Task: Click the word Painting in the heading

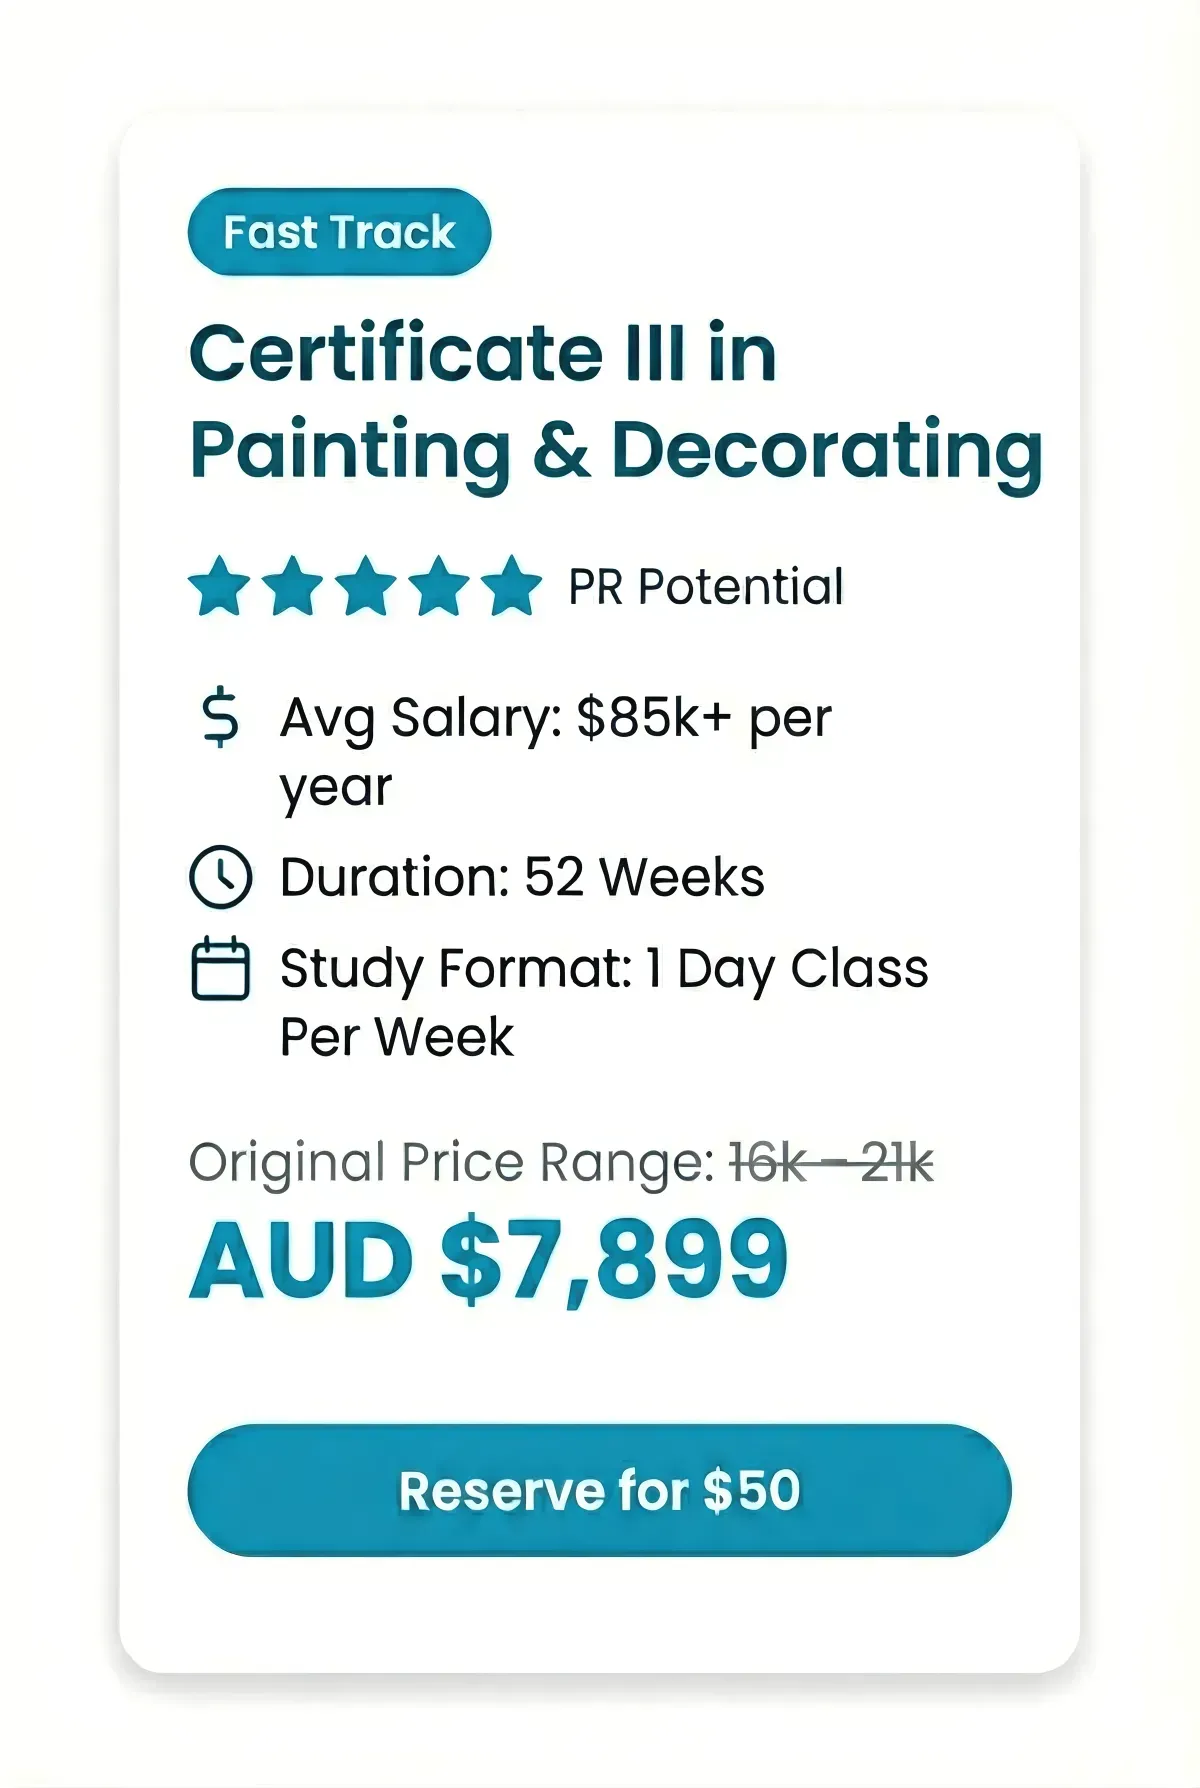Action: (350, 452)
